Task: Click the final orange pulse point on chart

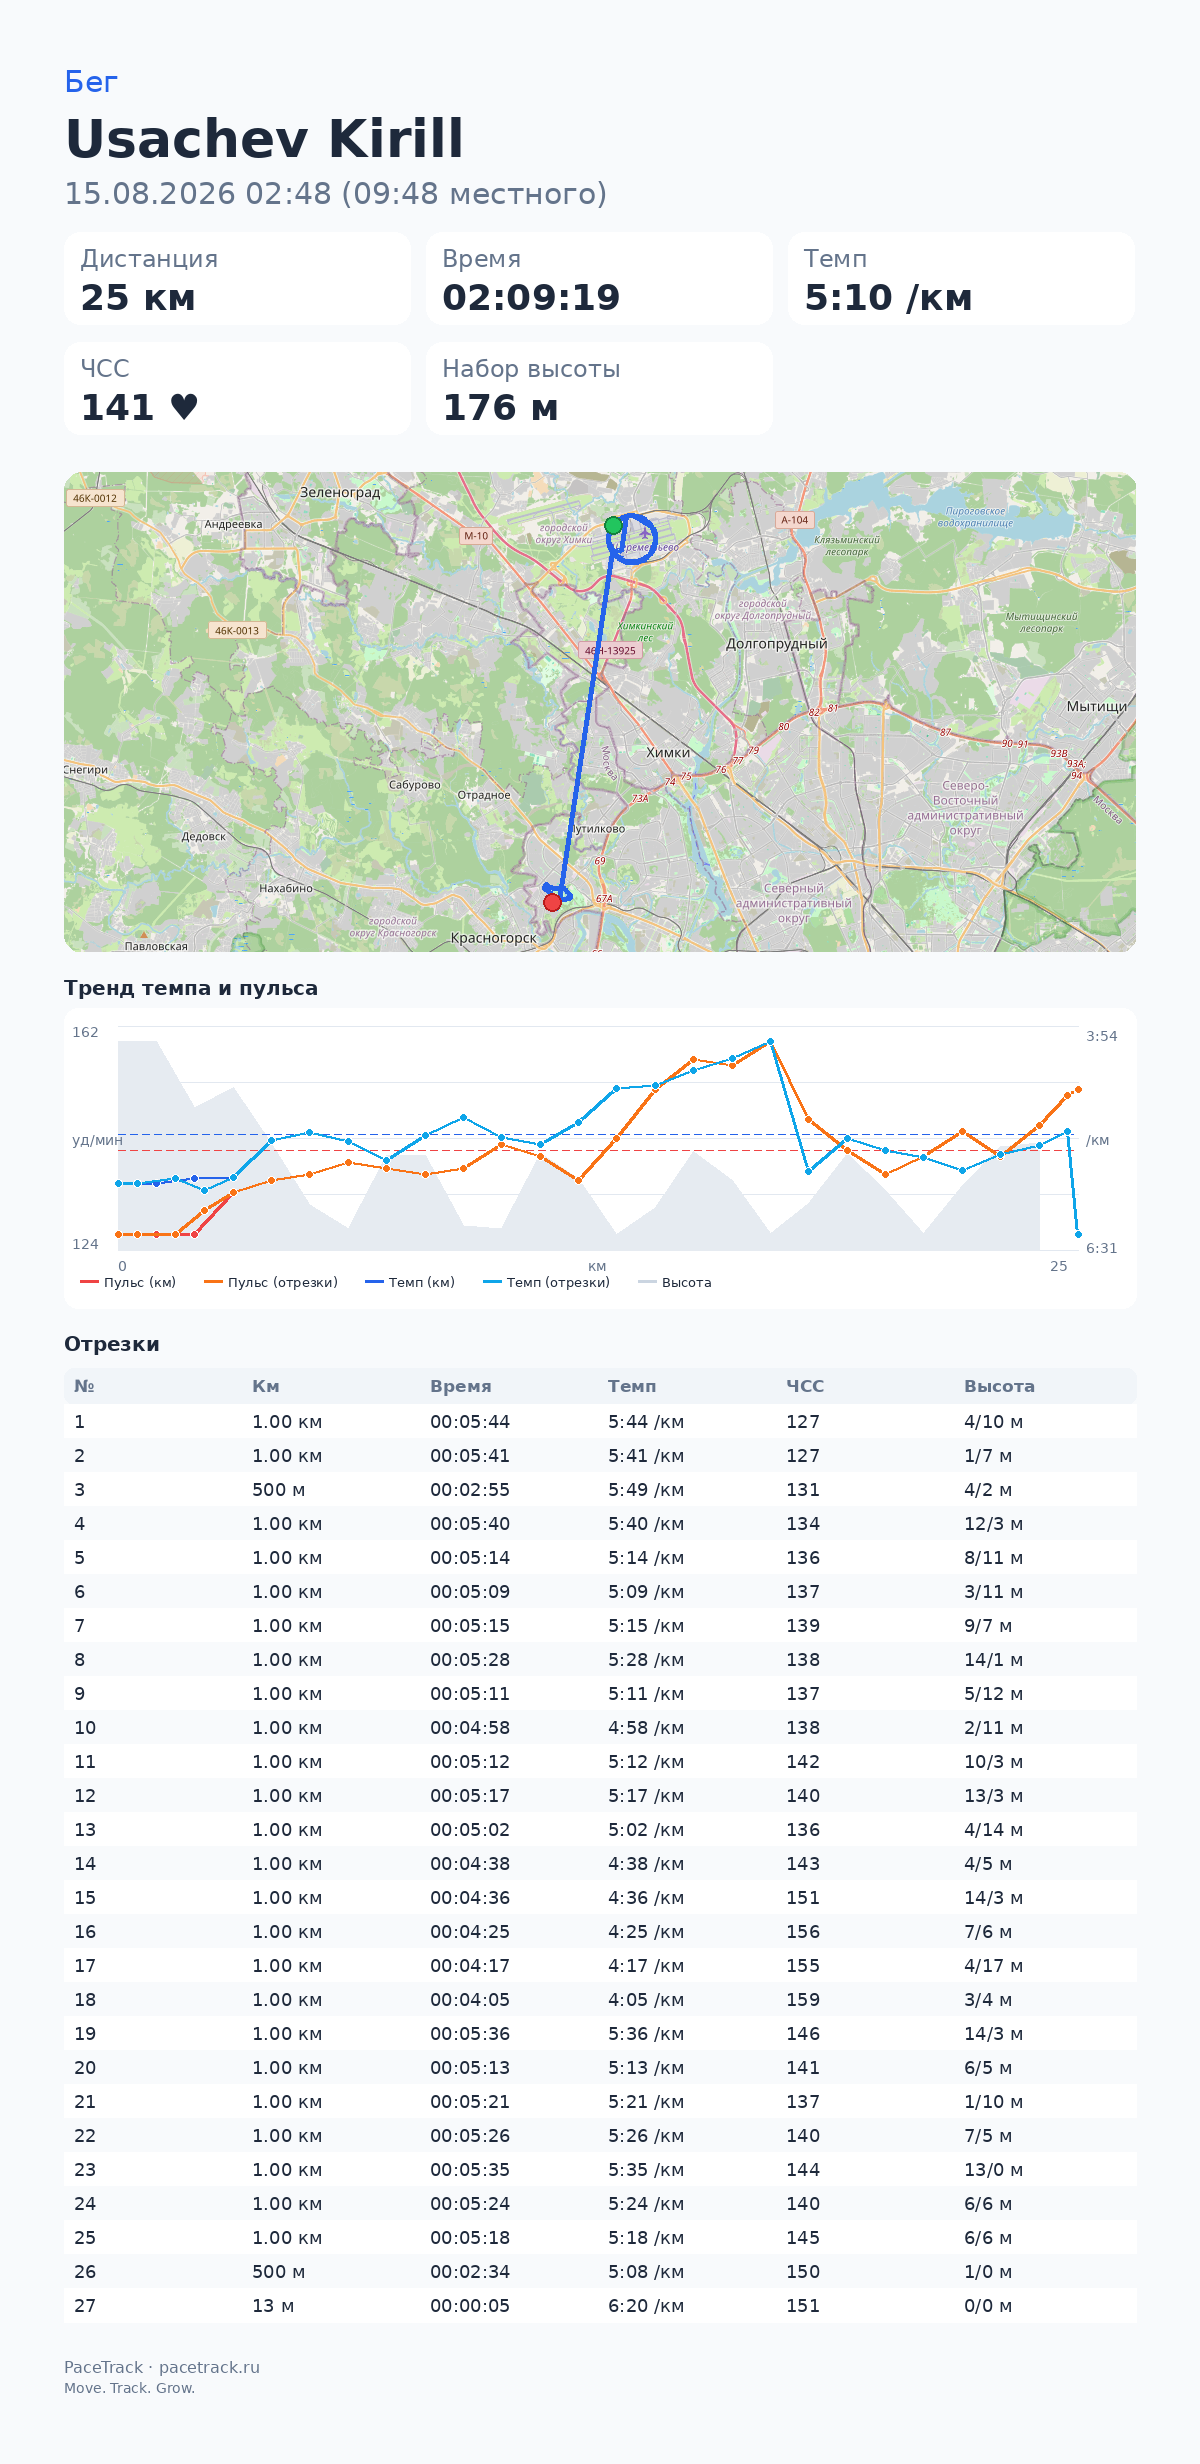Action: (1078, 1089)
